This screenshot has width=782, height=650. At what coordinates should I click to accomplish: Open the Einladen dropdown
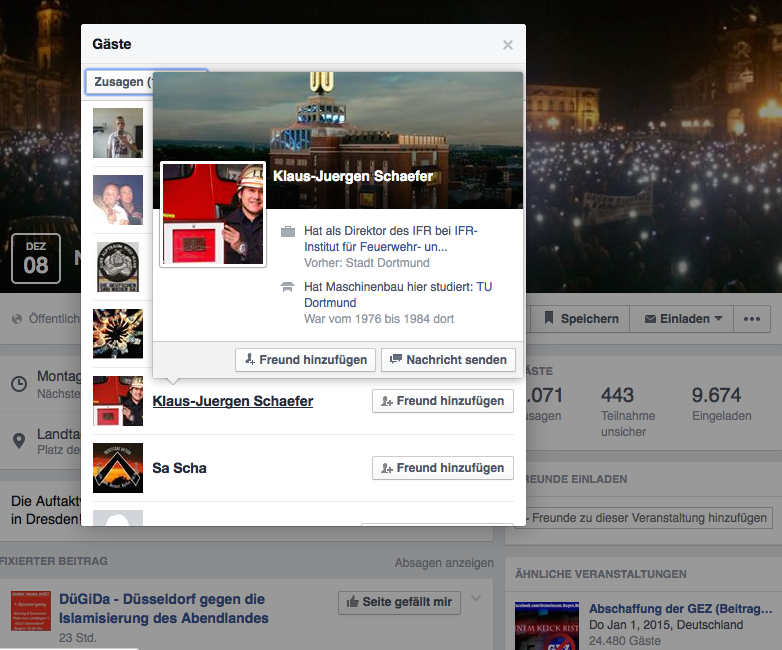point(681,319)
